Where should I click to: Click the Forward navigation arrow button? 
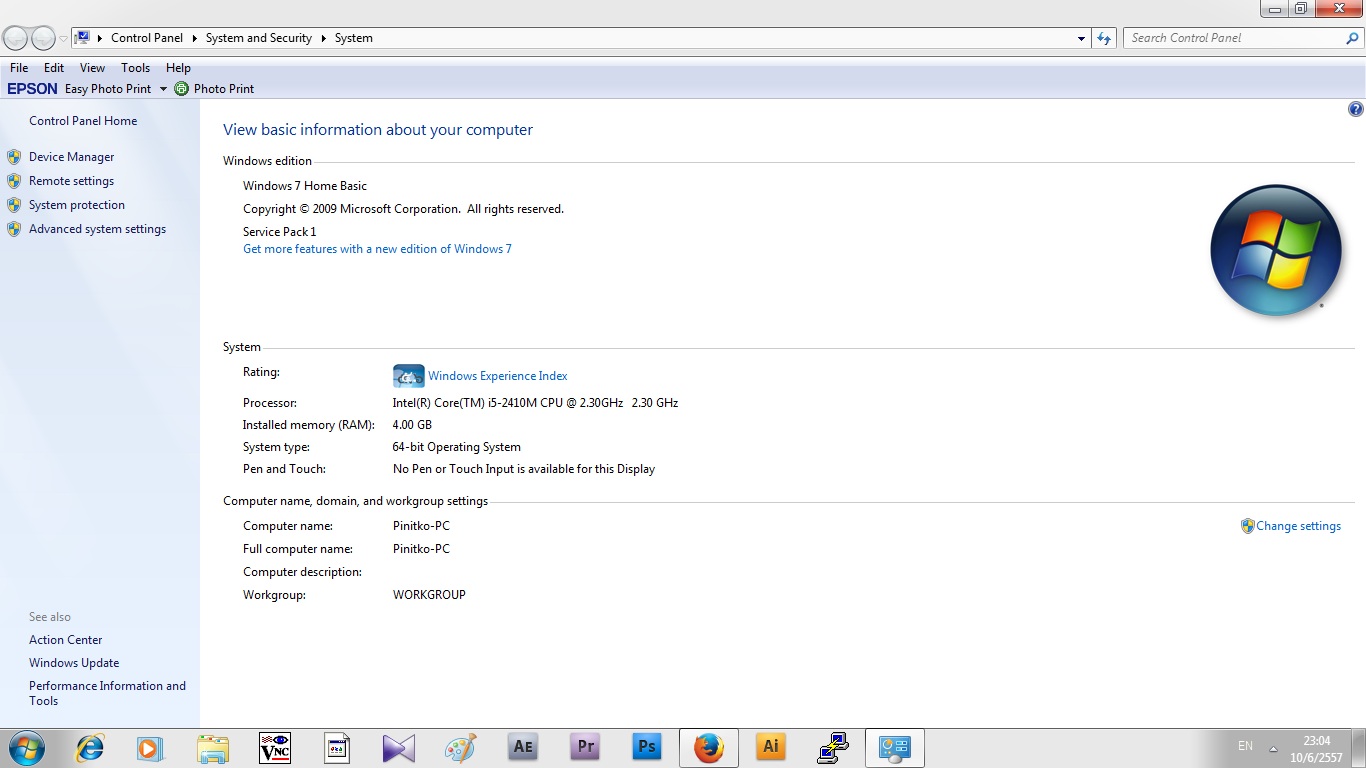(x=43, y=38)
